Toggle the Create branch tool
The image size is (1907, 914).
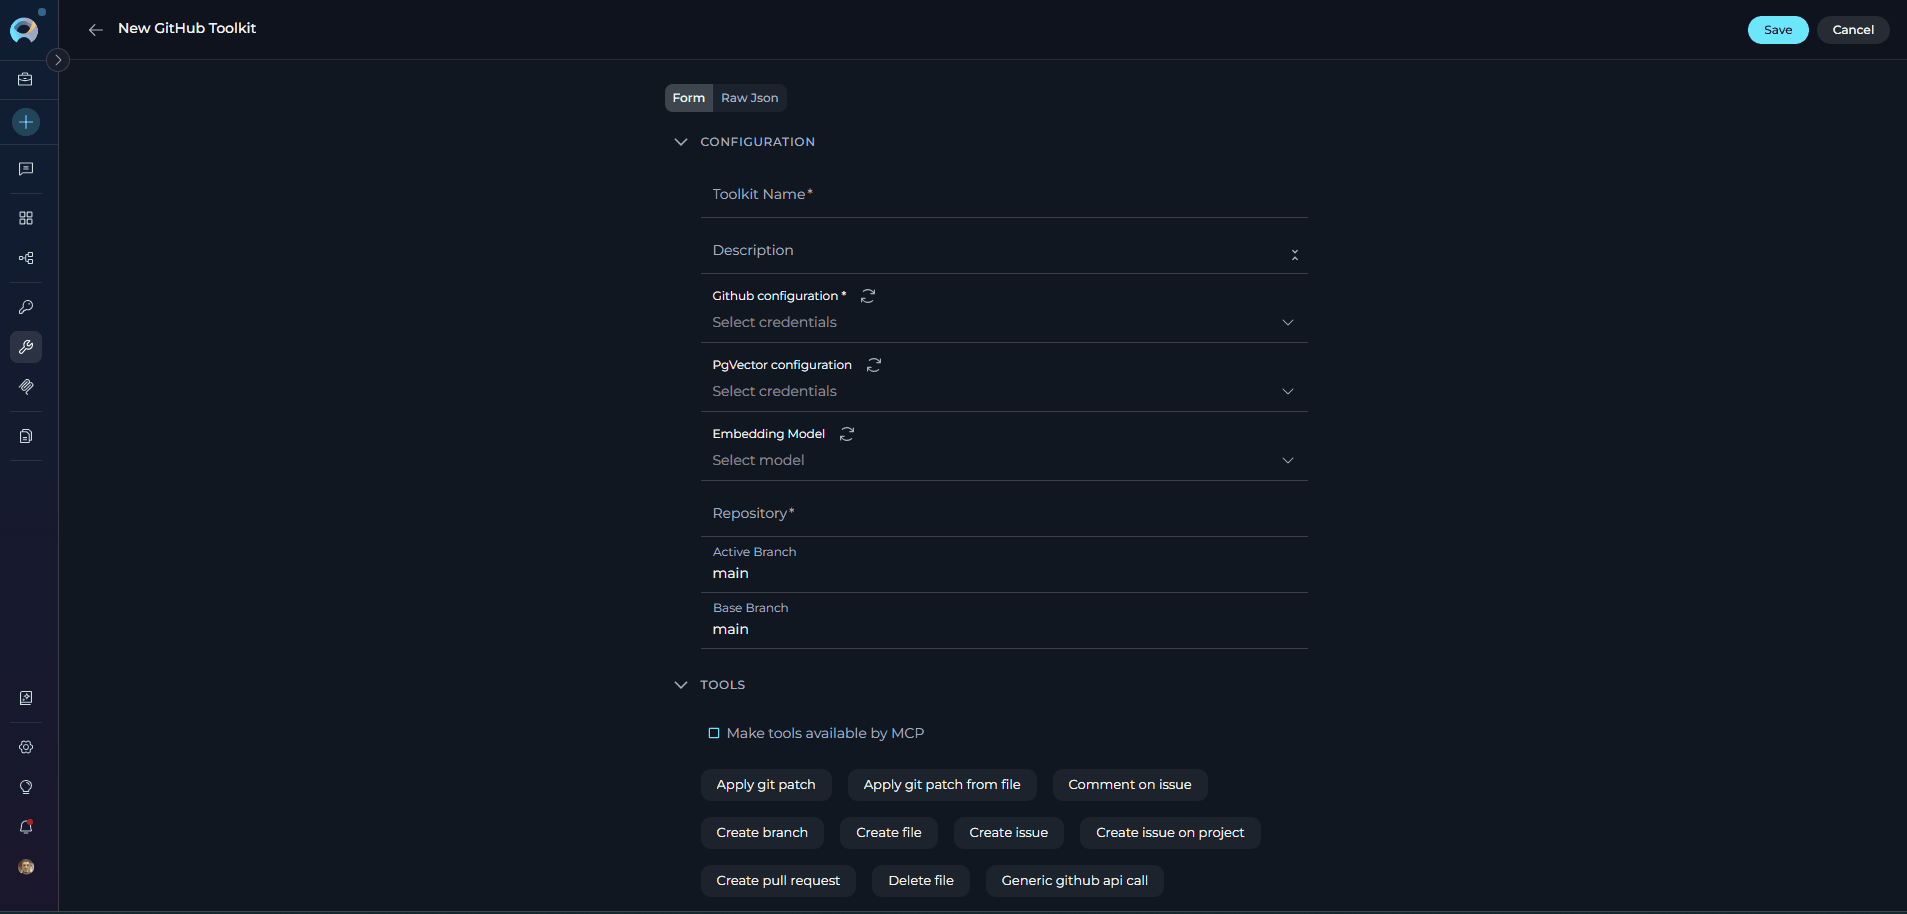[x=762, y=833]
